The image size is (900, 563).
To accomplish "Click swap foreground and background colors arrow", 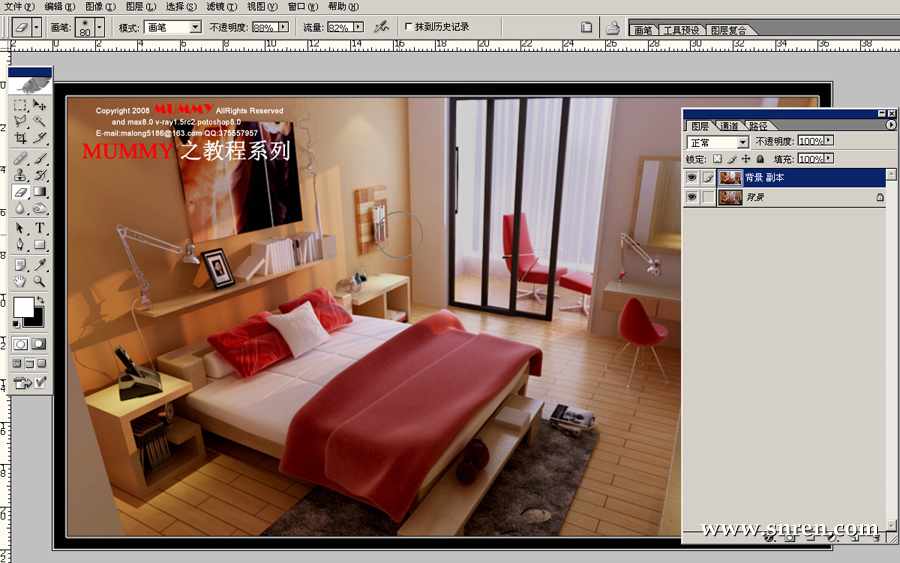I will [40, 300].
